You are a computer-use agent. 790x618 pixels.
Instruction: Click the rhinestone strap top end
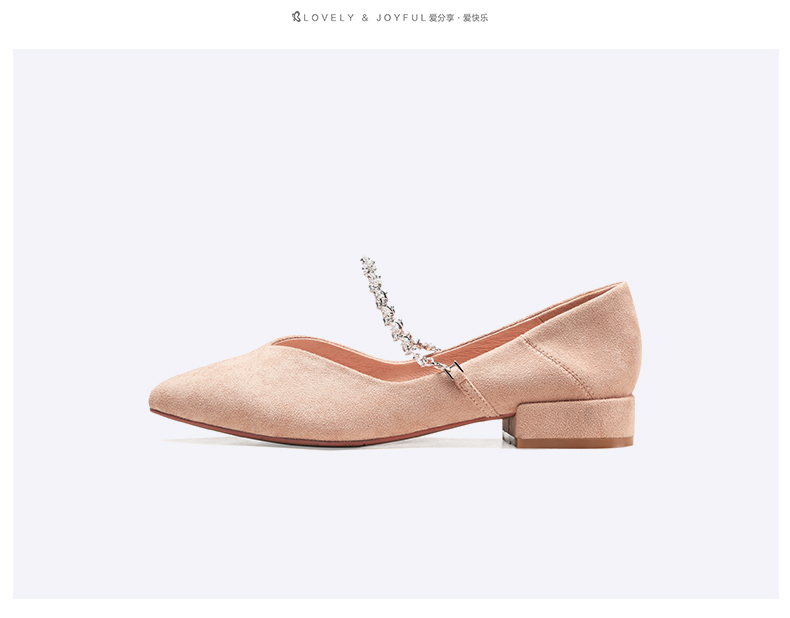click(x=367, y=263)
